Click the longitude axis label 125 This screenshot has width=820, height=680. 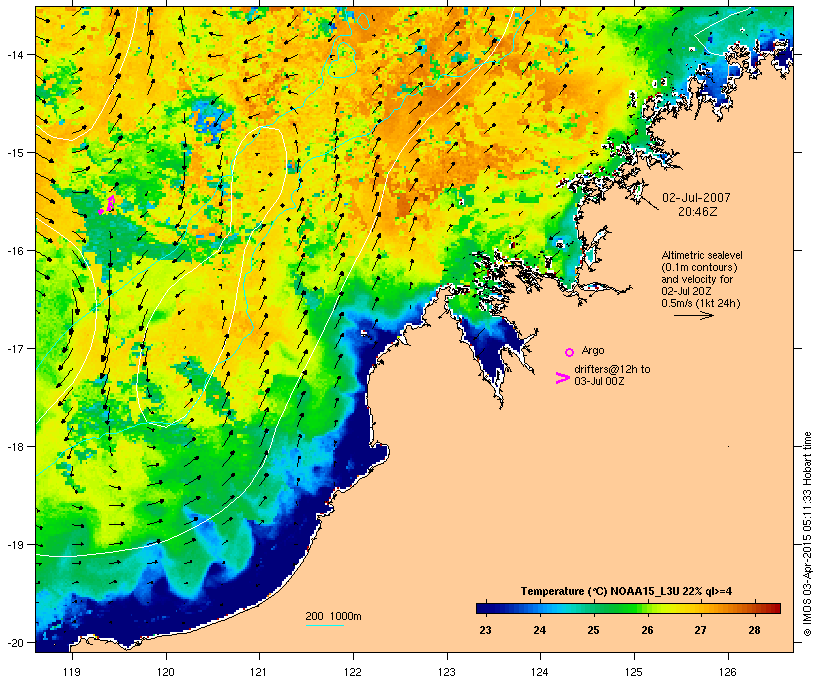634,672
